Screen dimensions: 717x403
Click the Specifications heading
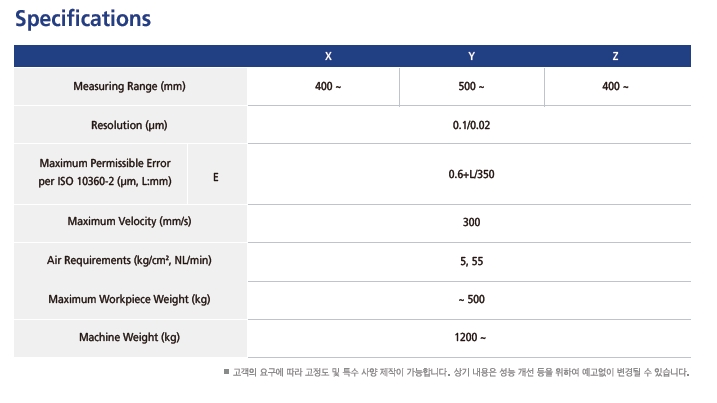click(83, 19)
